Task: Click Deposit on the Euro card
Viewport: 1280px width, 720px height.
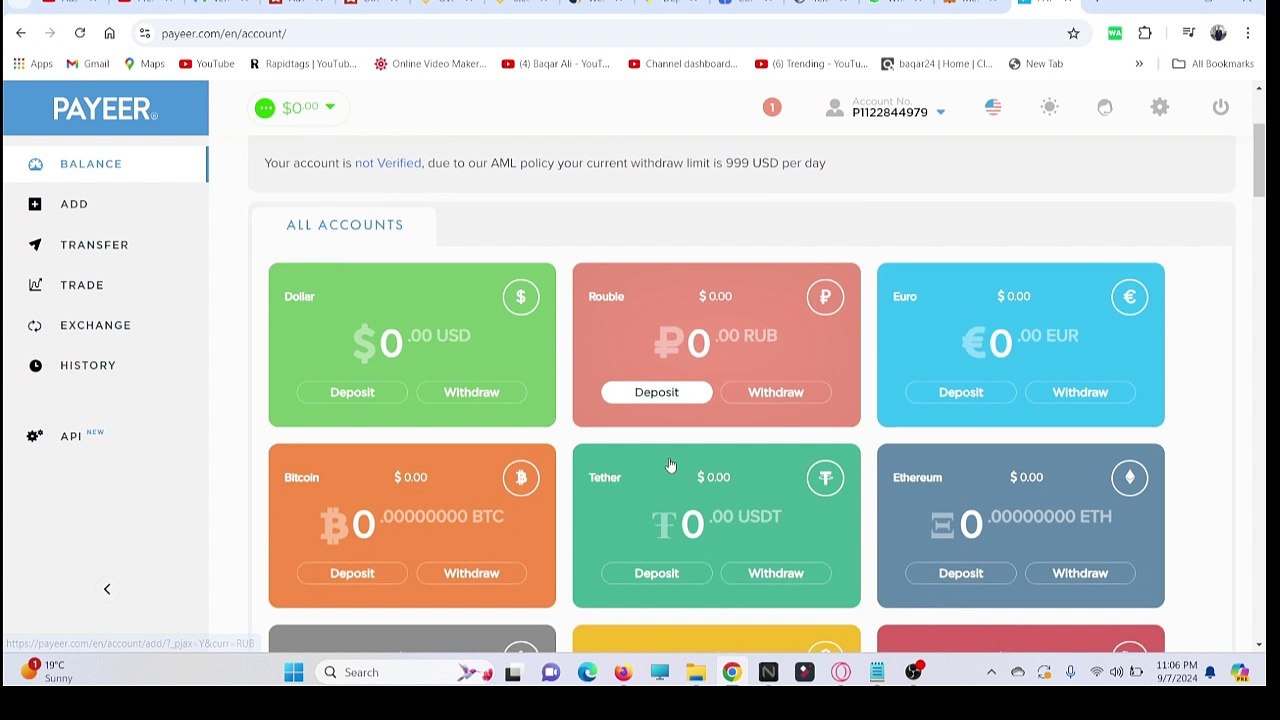Action: [960, 392]
